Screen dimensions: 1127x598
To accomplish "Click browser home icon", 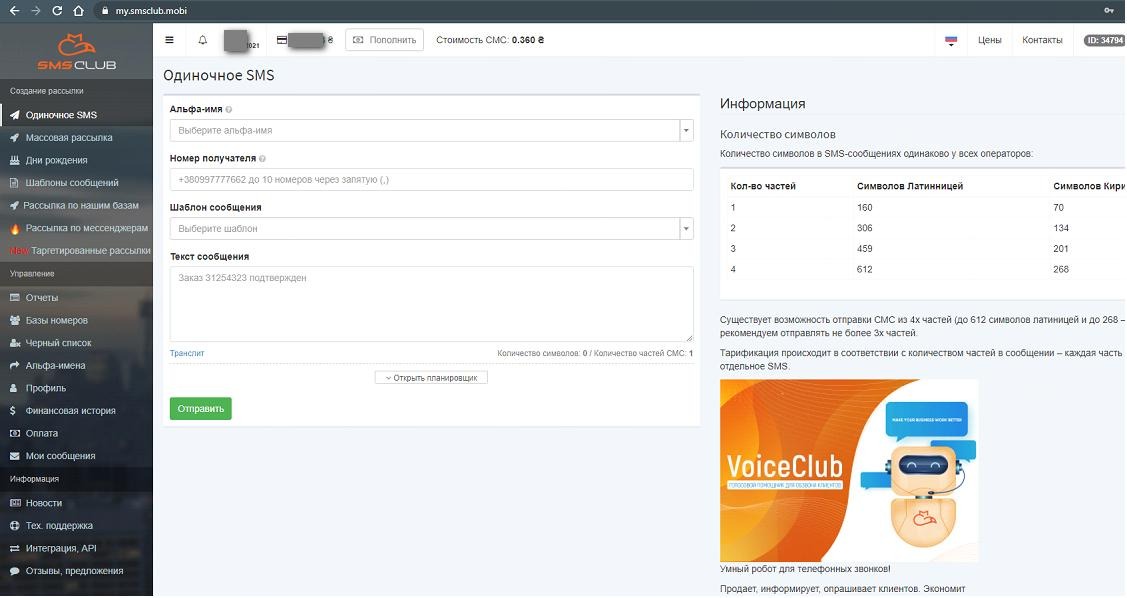I will (78, 11).
